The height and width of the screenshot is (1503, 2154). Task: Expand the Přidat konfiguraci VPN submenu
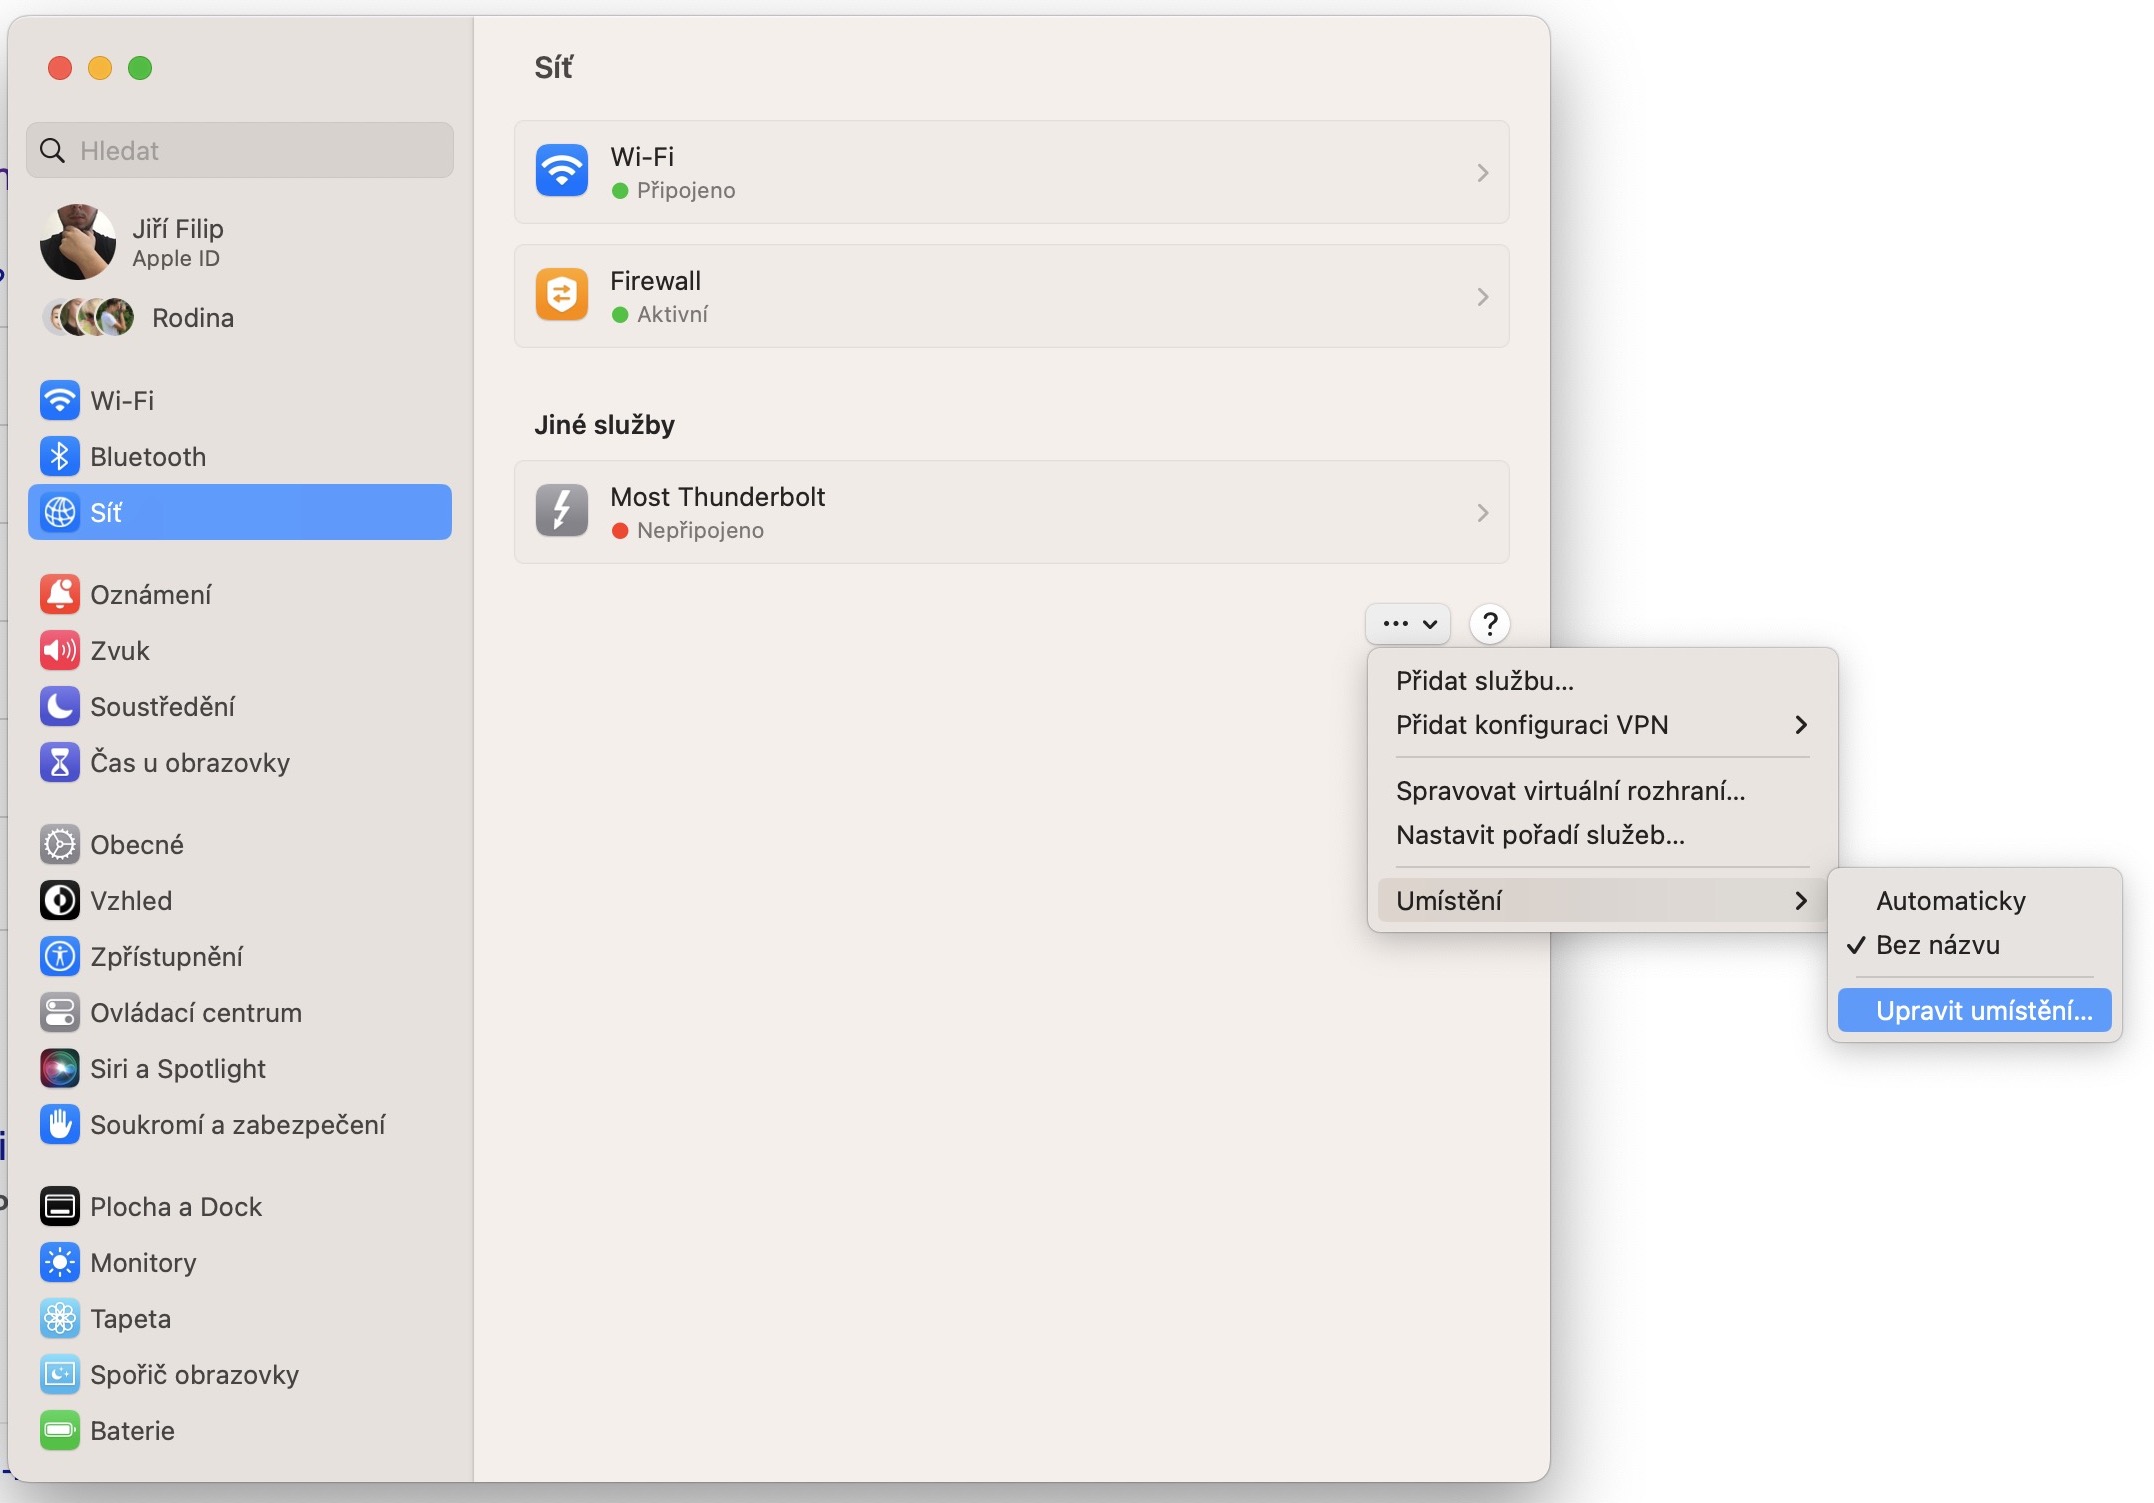[1599, 725]
